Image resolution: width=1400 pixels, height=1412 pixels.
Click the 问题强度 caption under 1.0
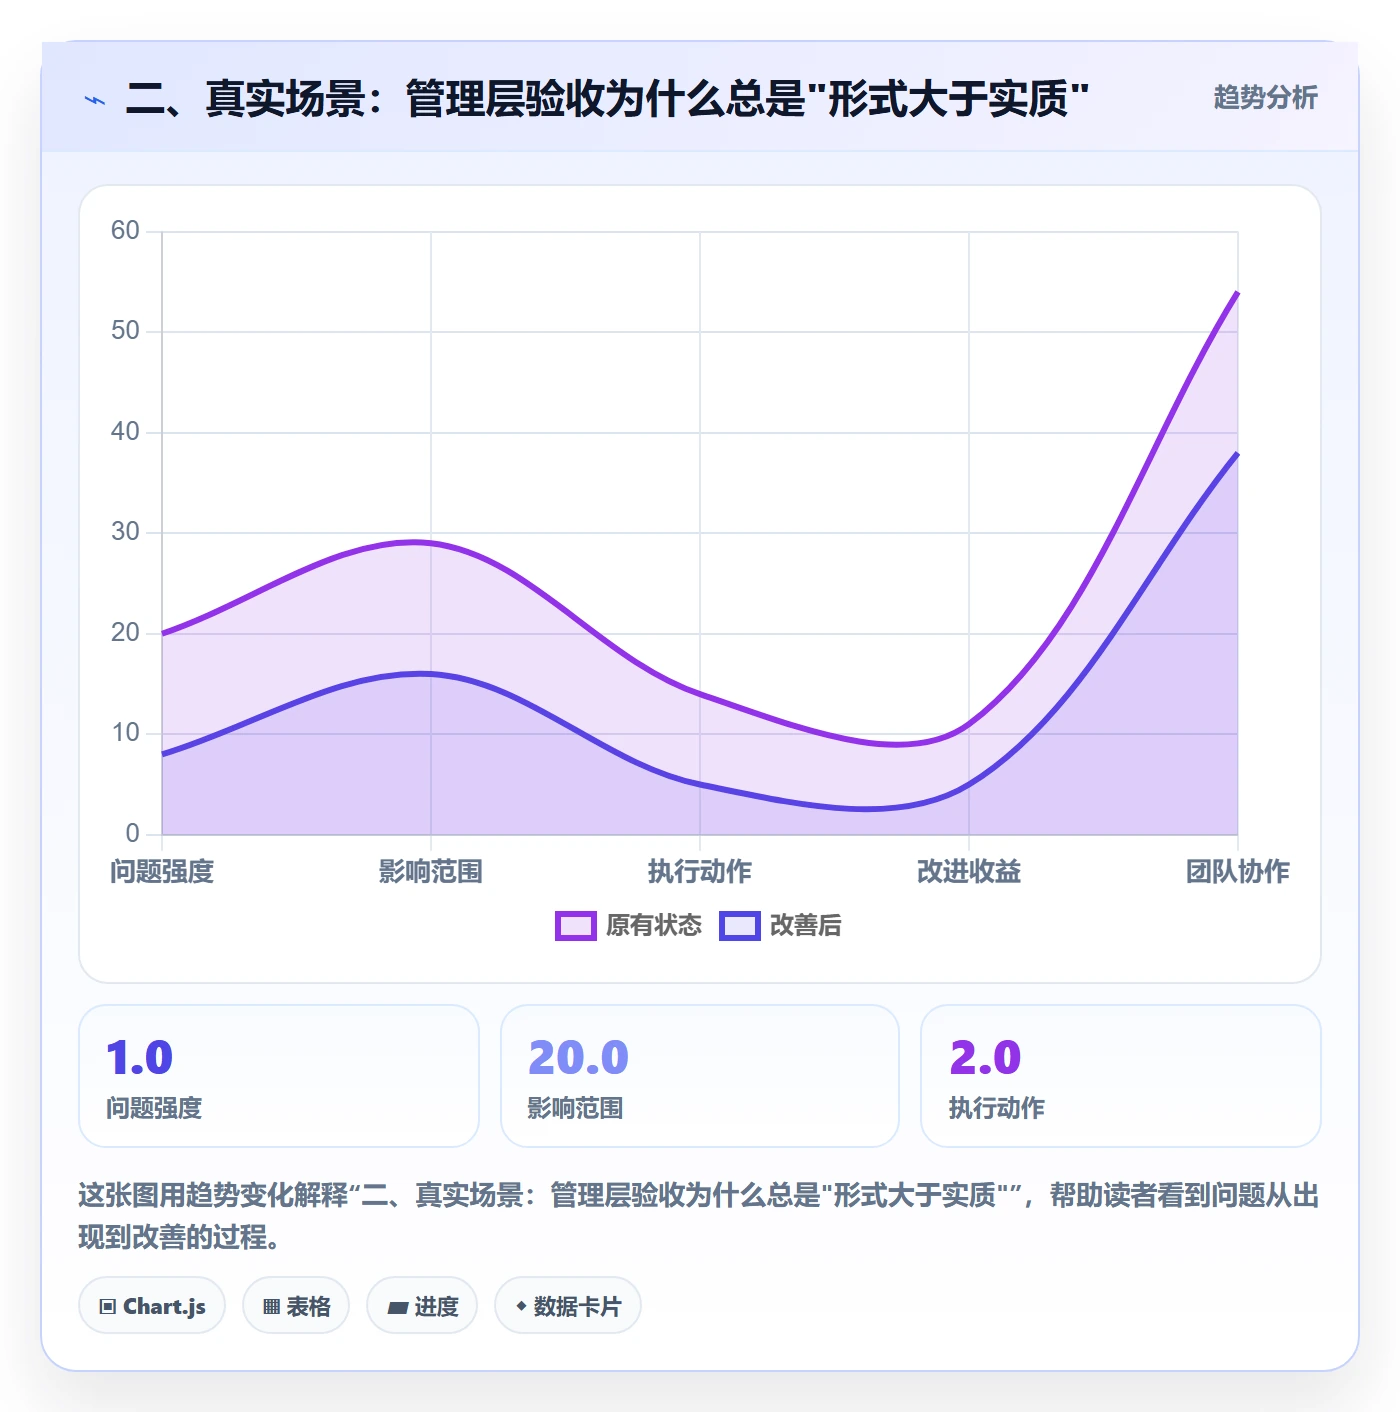154,1108
